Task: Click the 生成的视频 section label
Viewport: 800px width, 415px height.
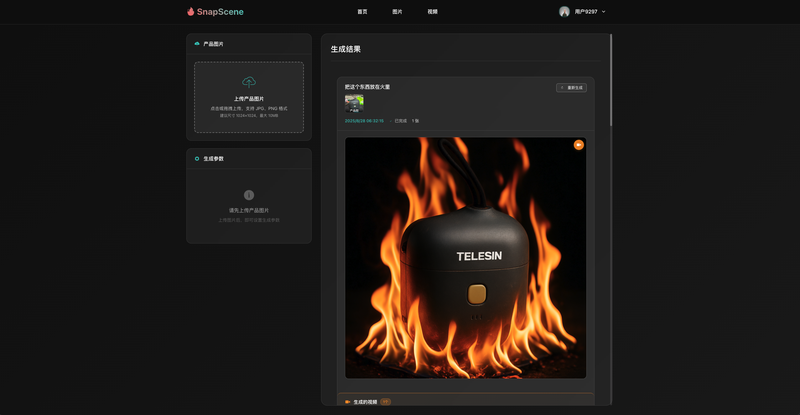Action: (365, 402)
